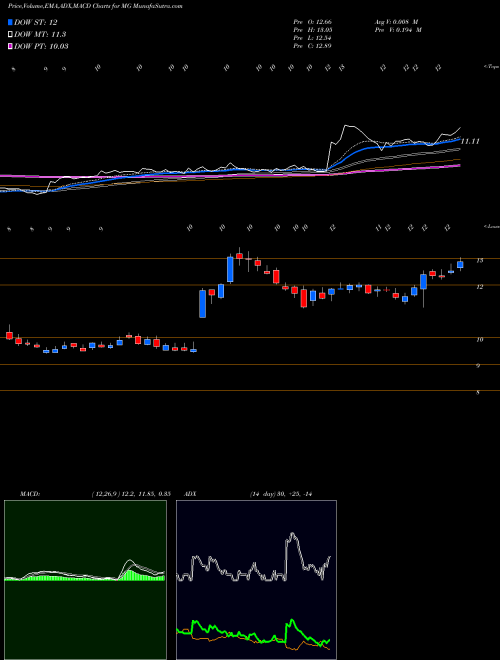This screenshot has height=660, width=500.
Task: Open the green MACD histogram panel
Action: tap(85, 580)
